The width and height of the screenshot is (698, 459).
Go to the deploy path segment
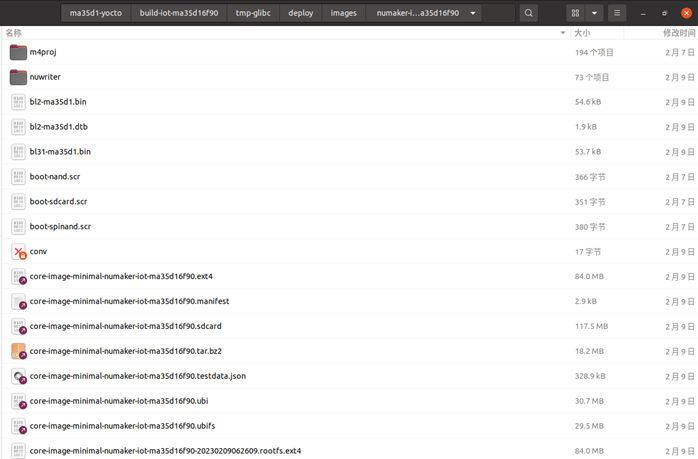coord(300,14)
